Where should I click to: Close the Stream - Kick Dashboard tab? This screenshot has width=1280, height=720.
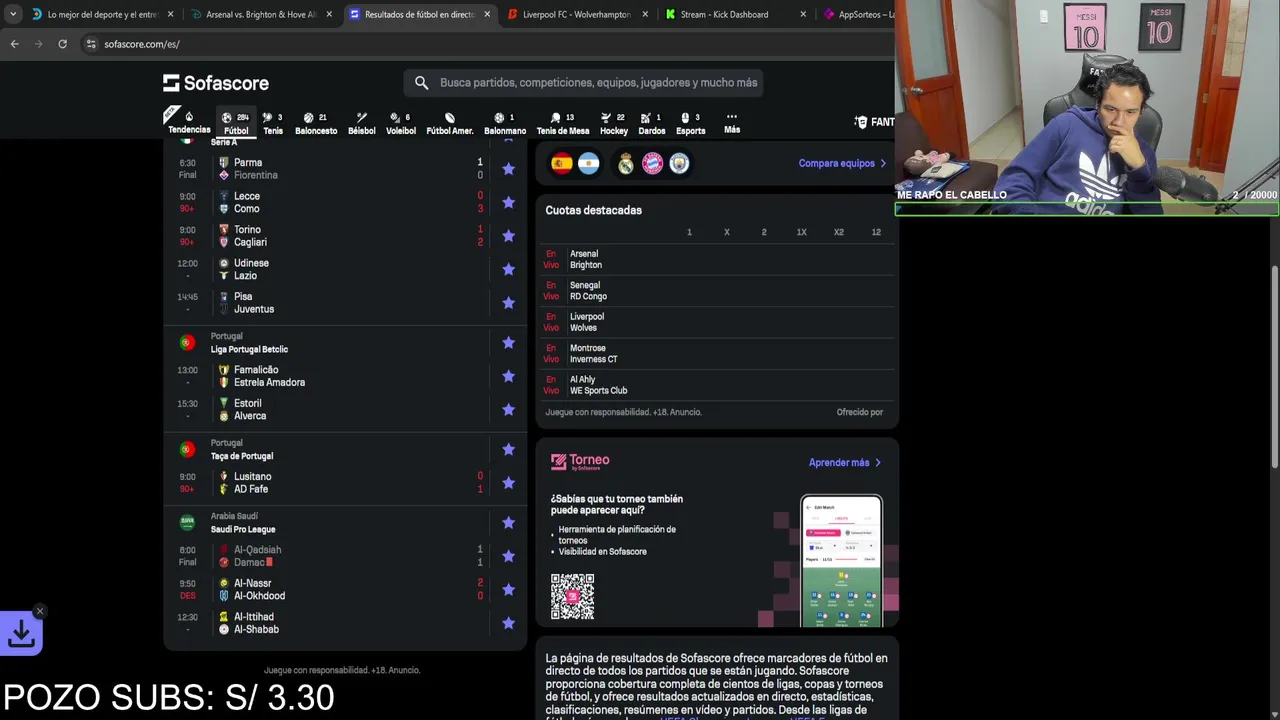(803, 14)
